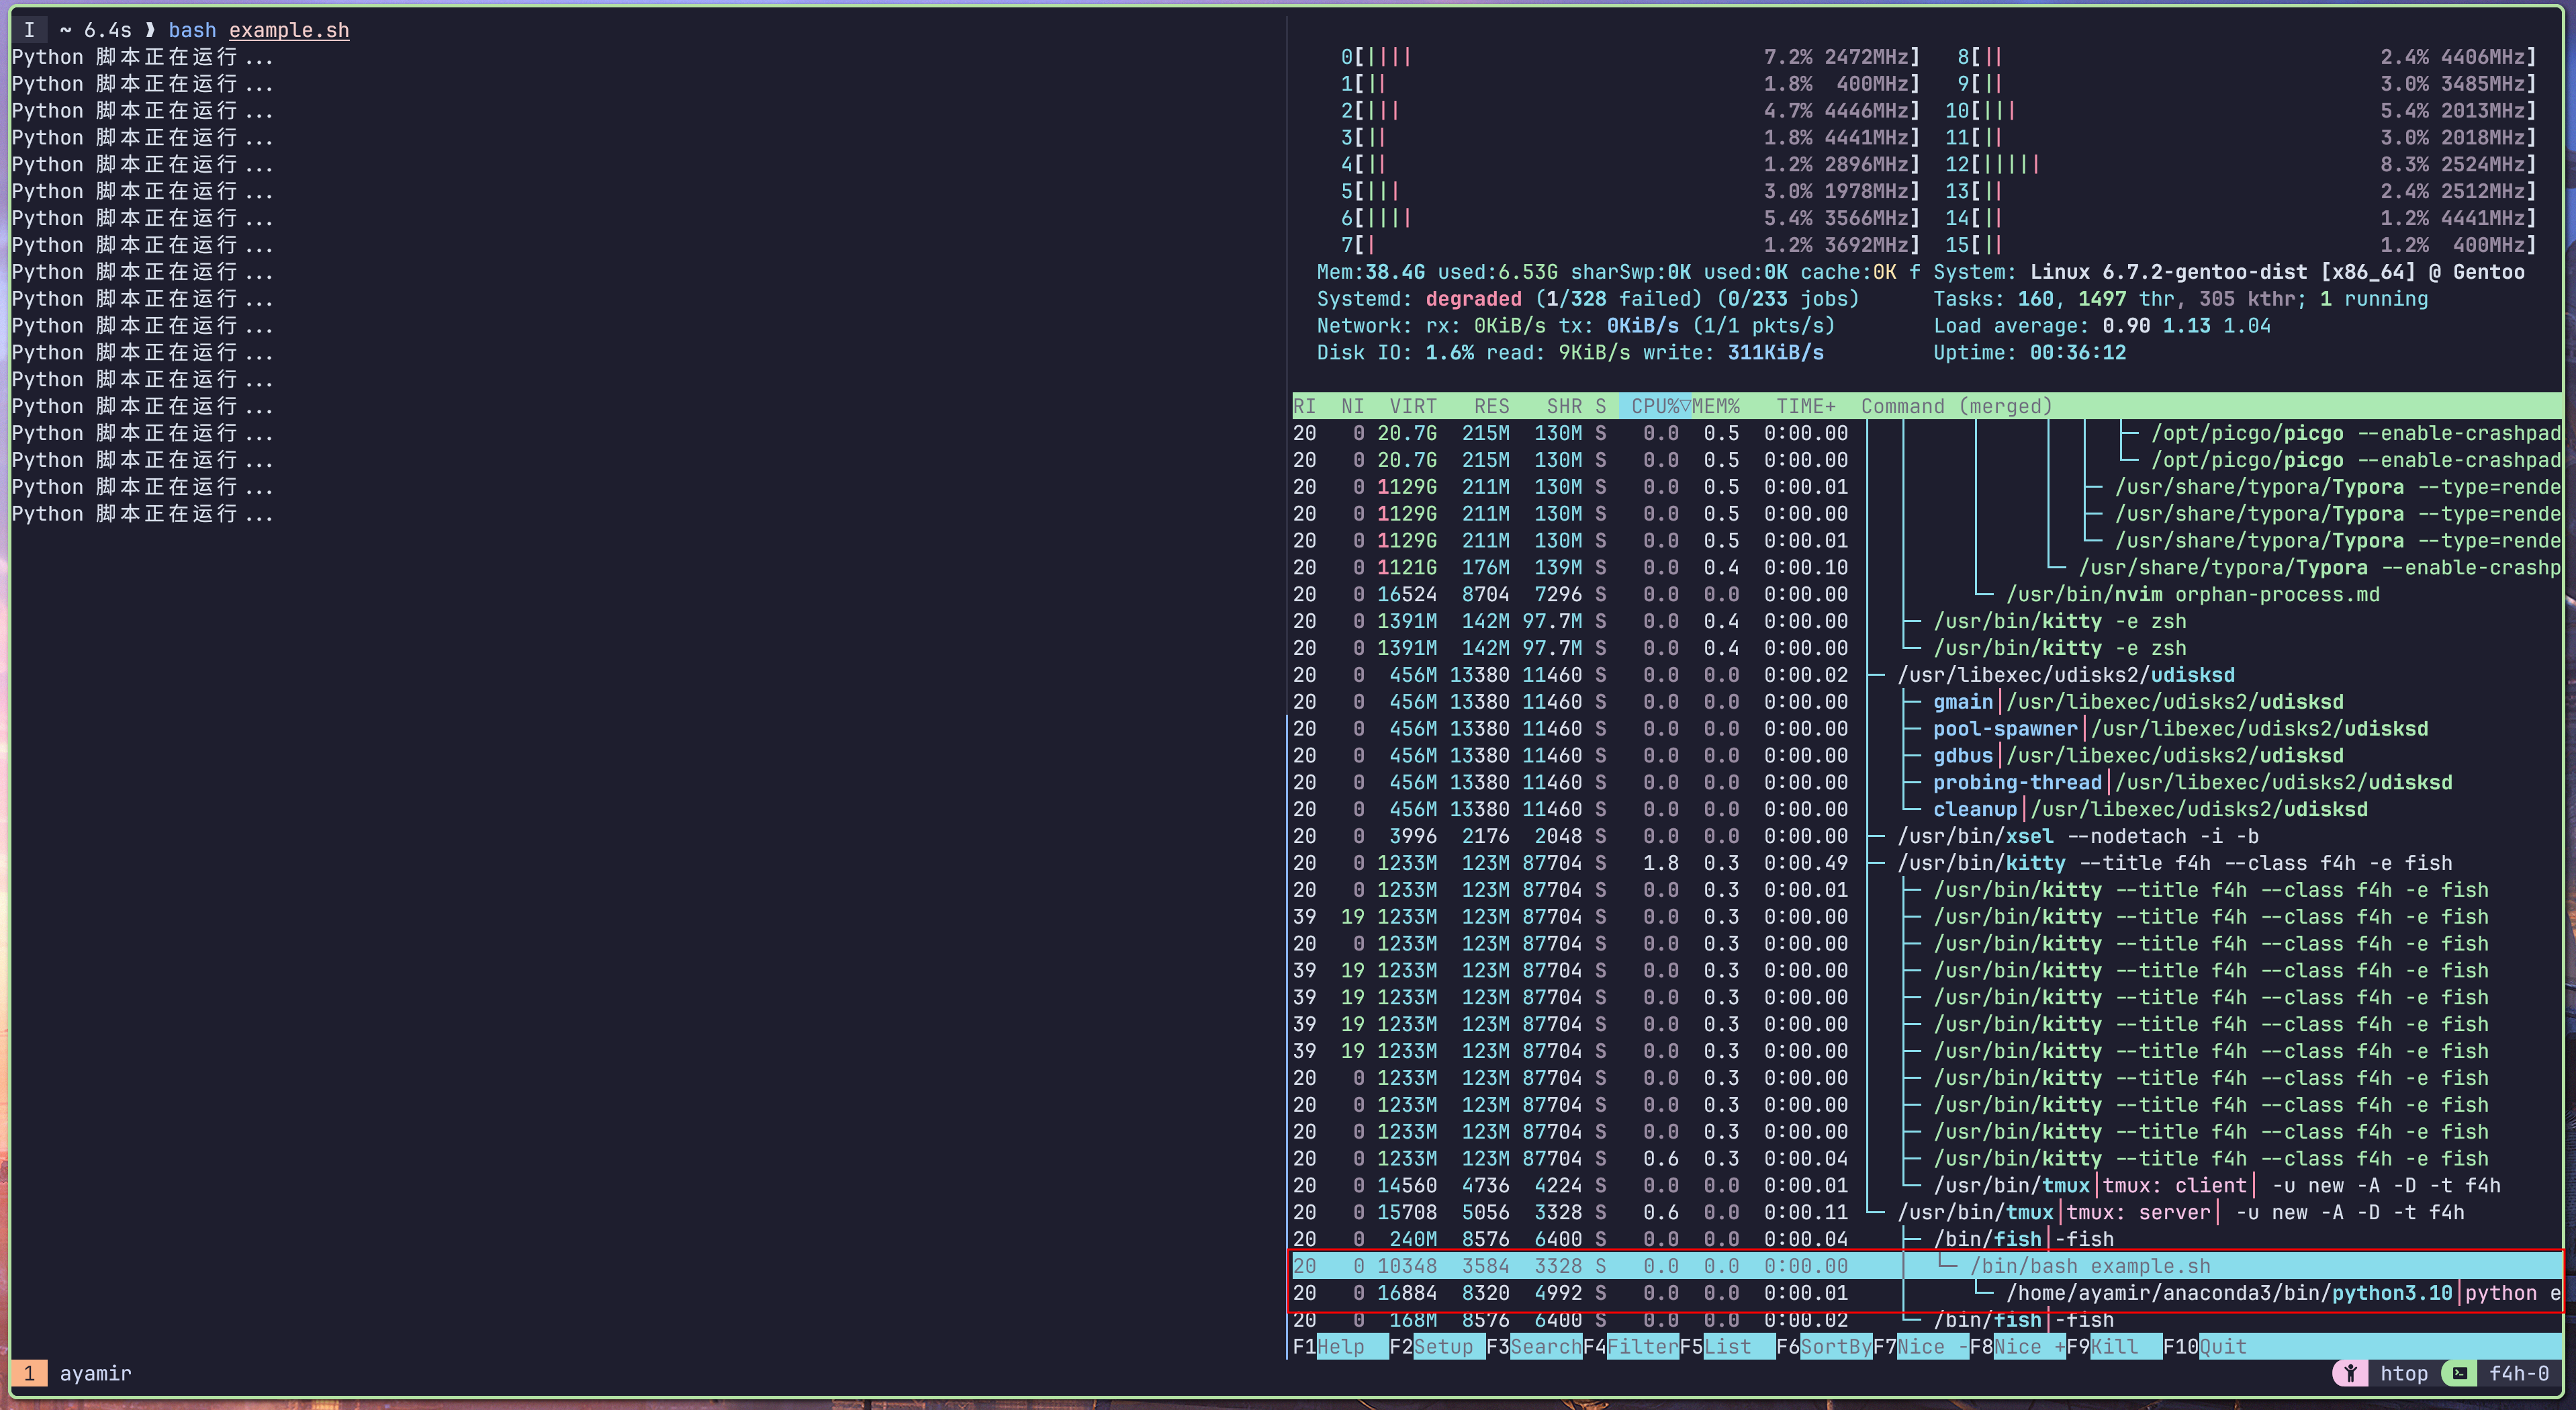Select tmux window 1 badge labeled ayamir
Screen dimensions: 2576x1410
pos(30,1373)
